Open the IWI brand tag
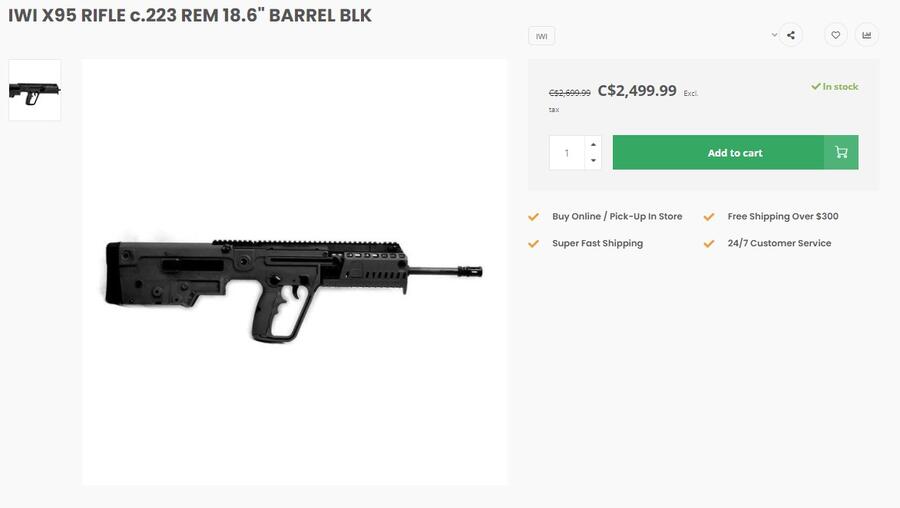900x508 pixels. 542,36
